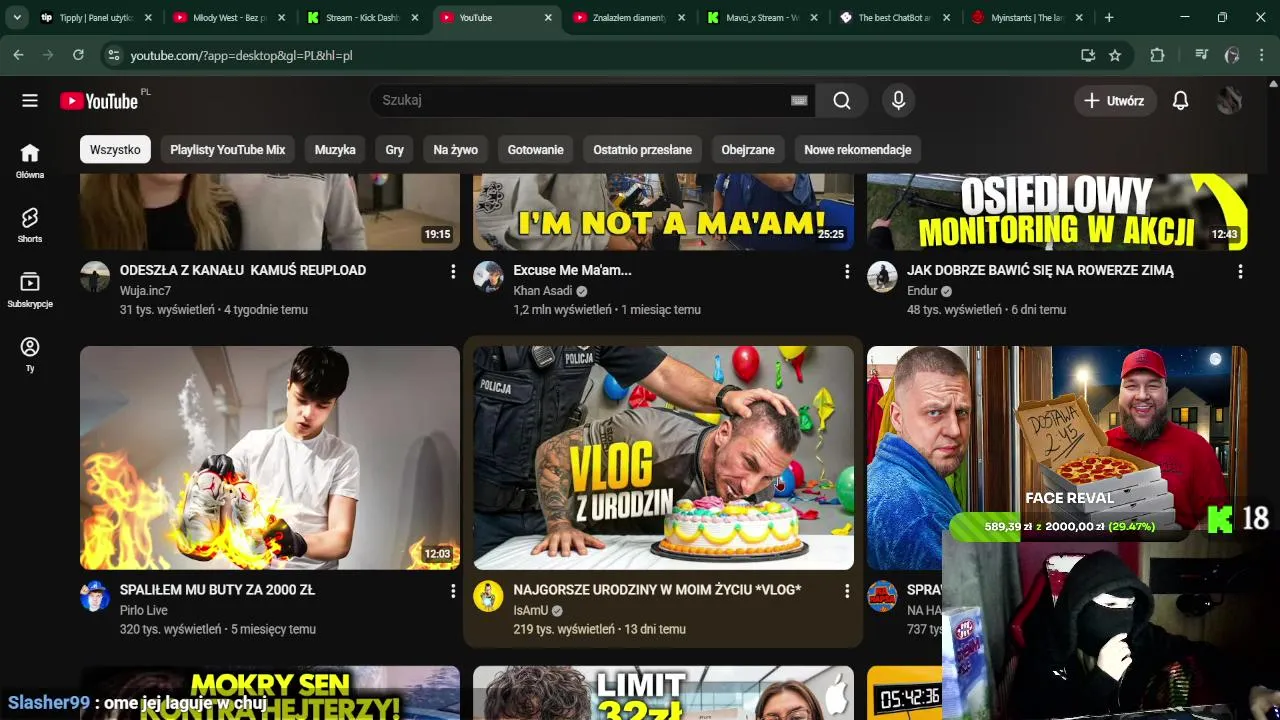Select Playlisty YouTube Mix chip
Image resolution: width=1280 pixels, height=720 pixels.
point(228,150)
